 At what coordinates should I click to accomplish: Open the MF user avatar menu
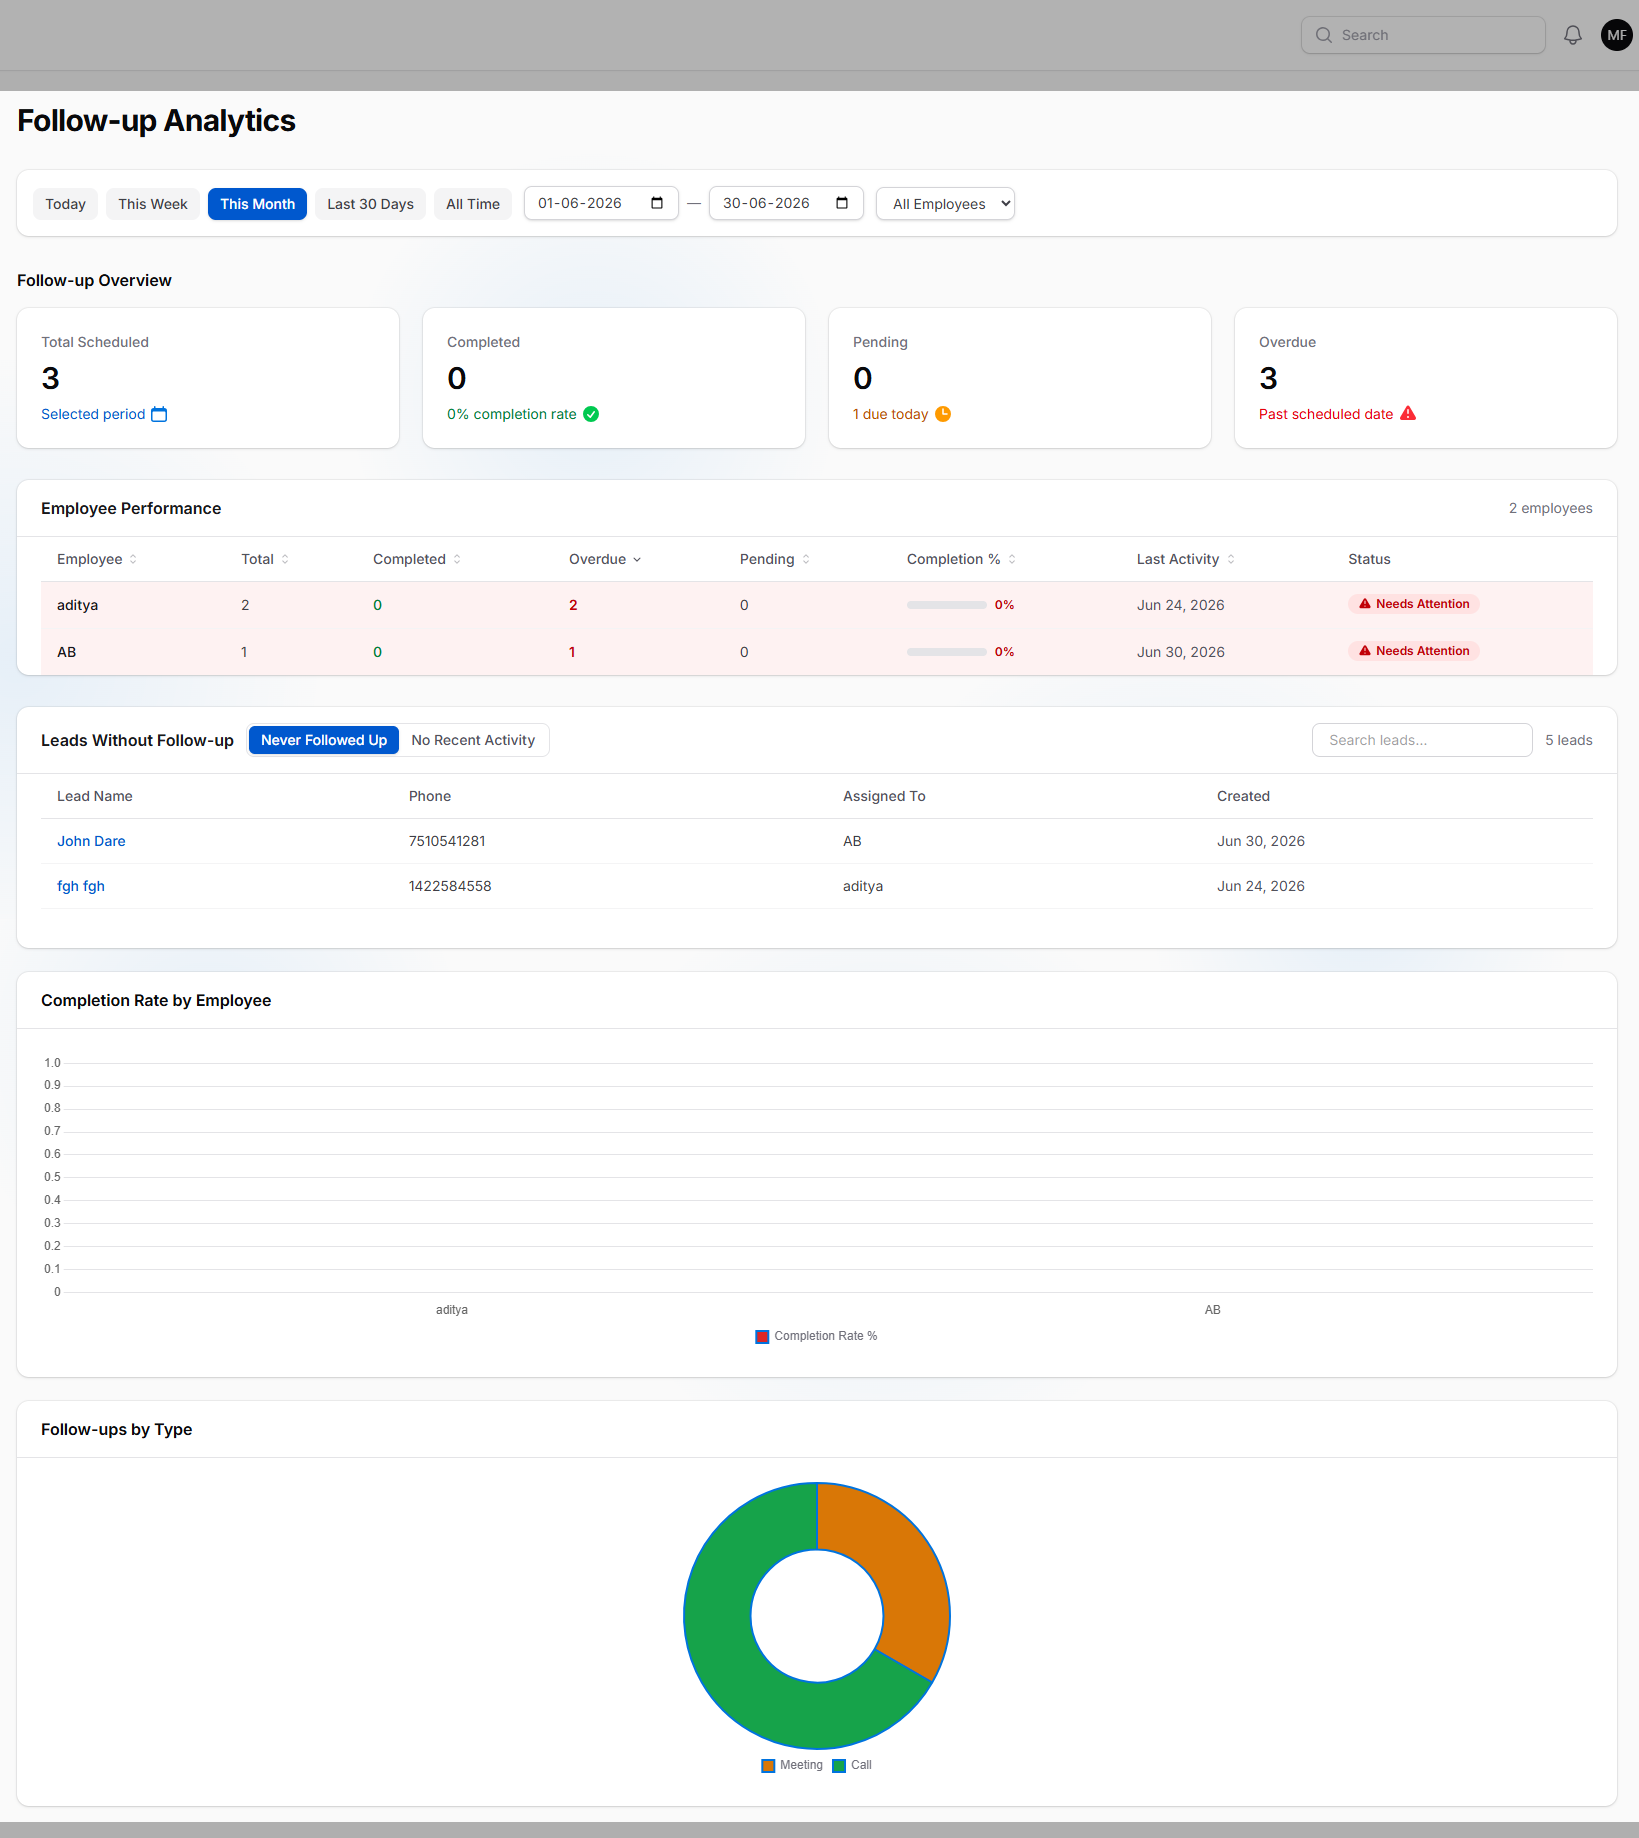1616,35
